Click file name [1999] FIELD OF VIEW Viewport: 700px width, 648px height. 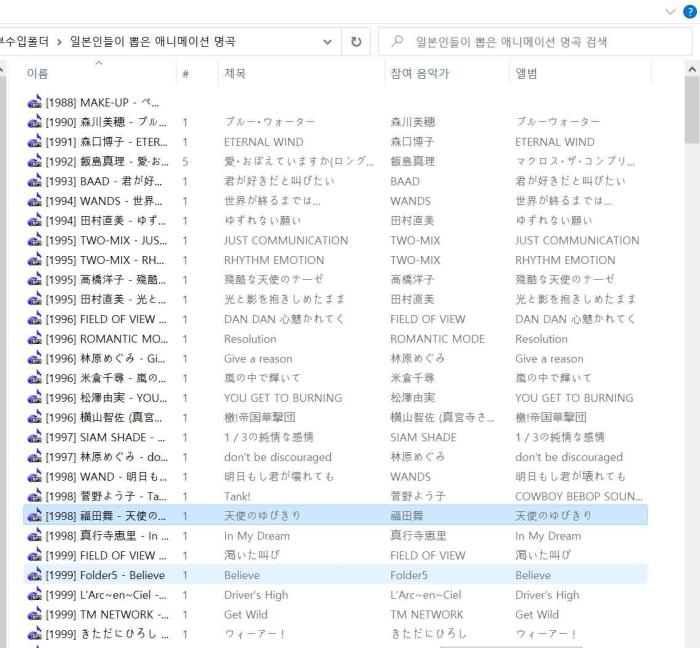[x=106, y=555]
